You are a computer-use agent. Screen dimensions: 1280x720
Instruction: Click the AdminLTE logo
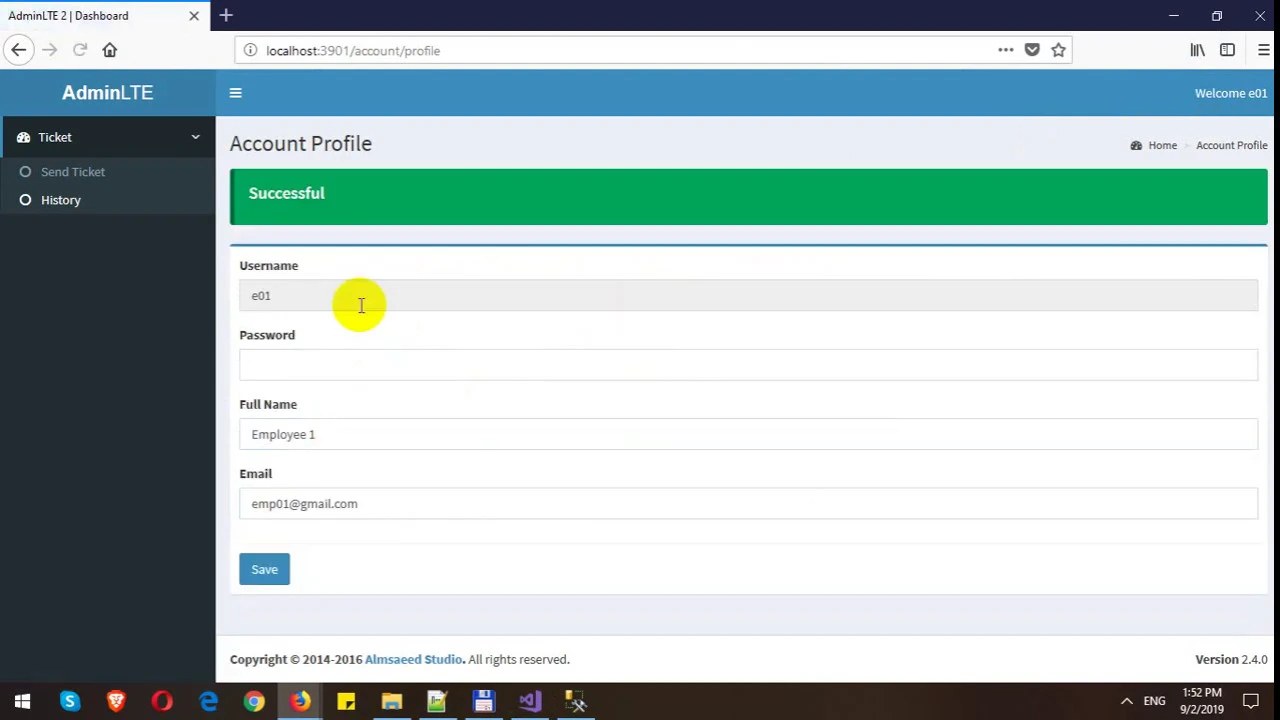pyautogui.click(x=107, y=92)
